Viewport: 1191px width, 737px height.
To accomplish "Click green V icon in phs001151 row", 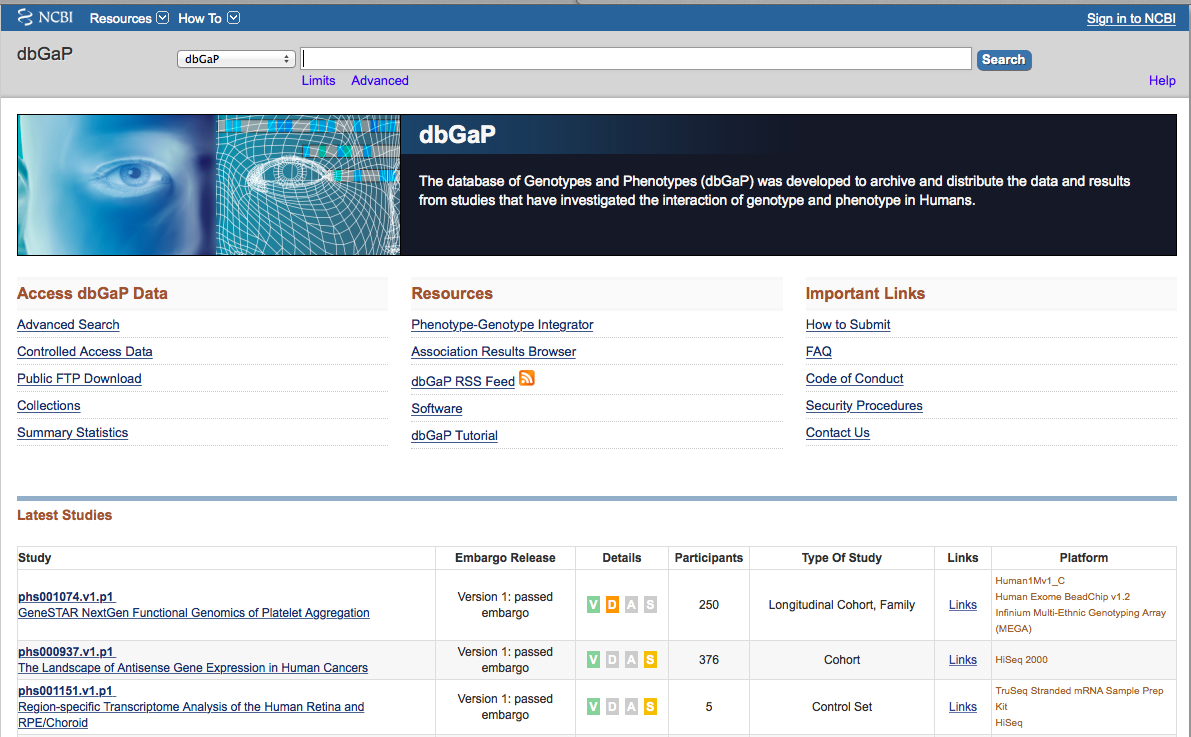I will coord(593,707).
